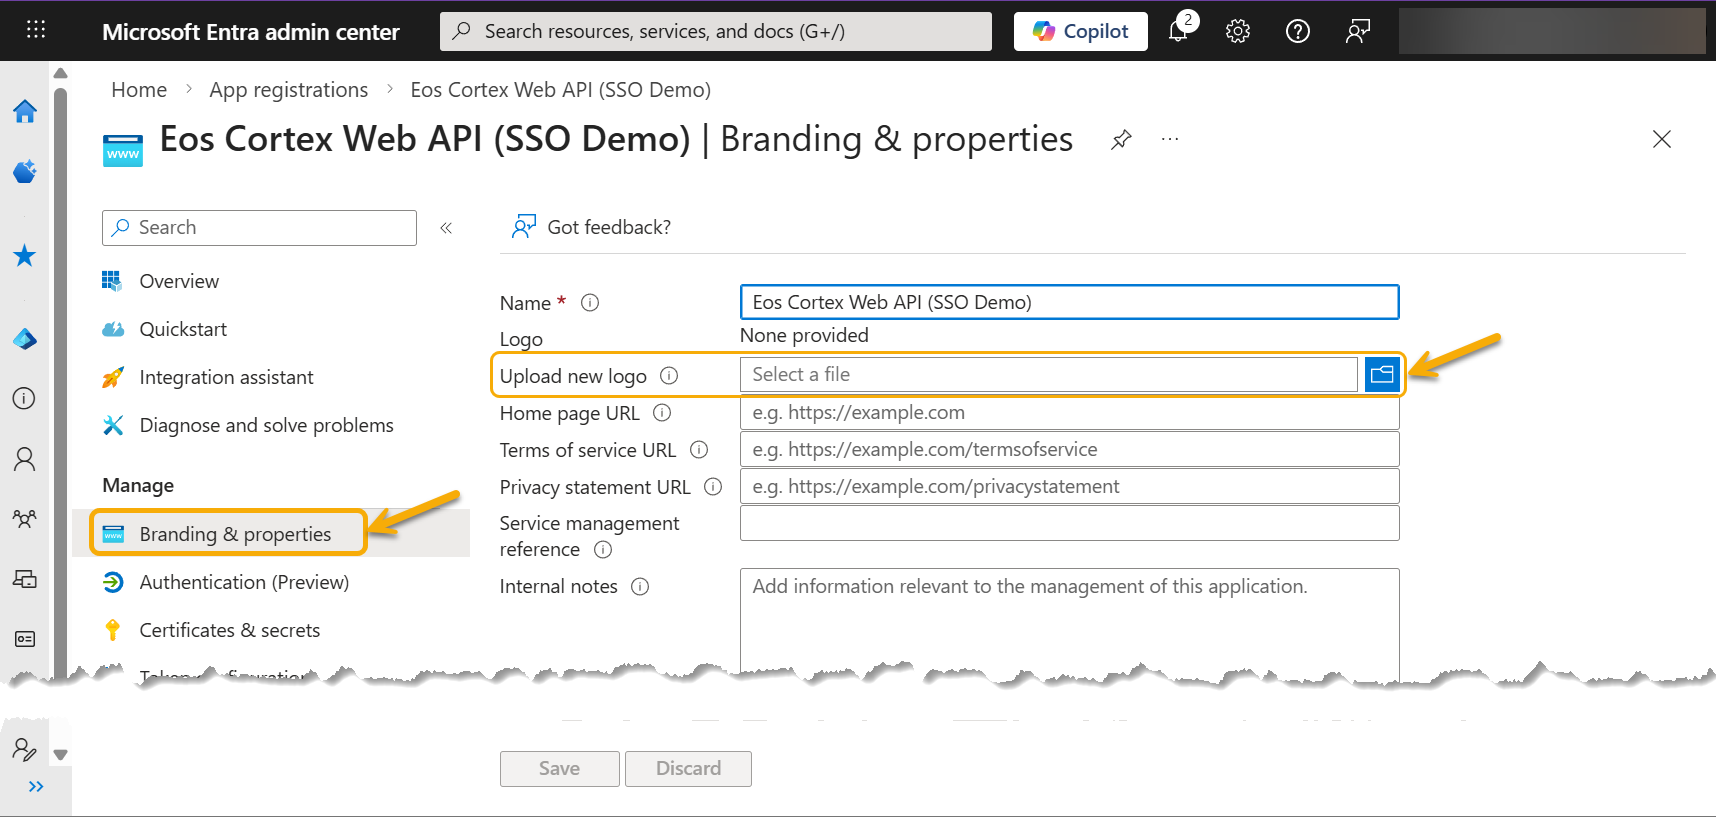
Task: Open the help question mark
Action: (1298, 31)
